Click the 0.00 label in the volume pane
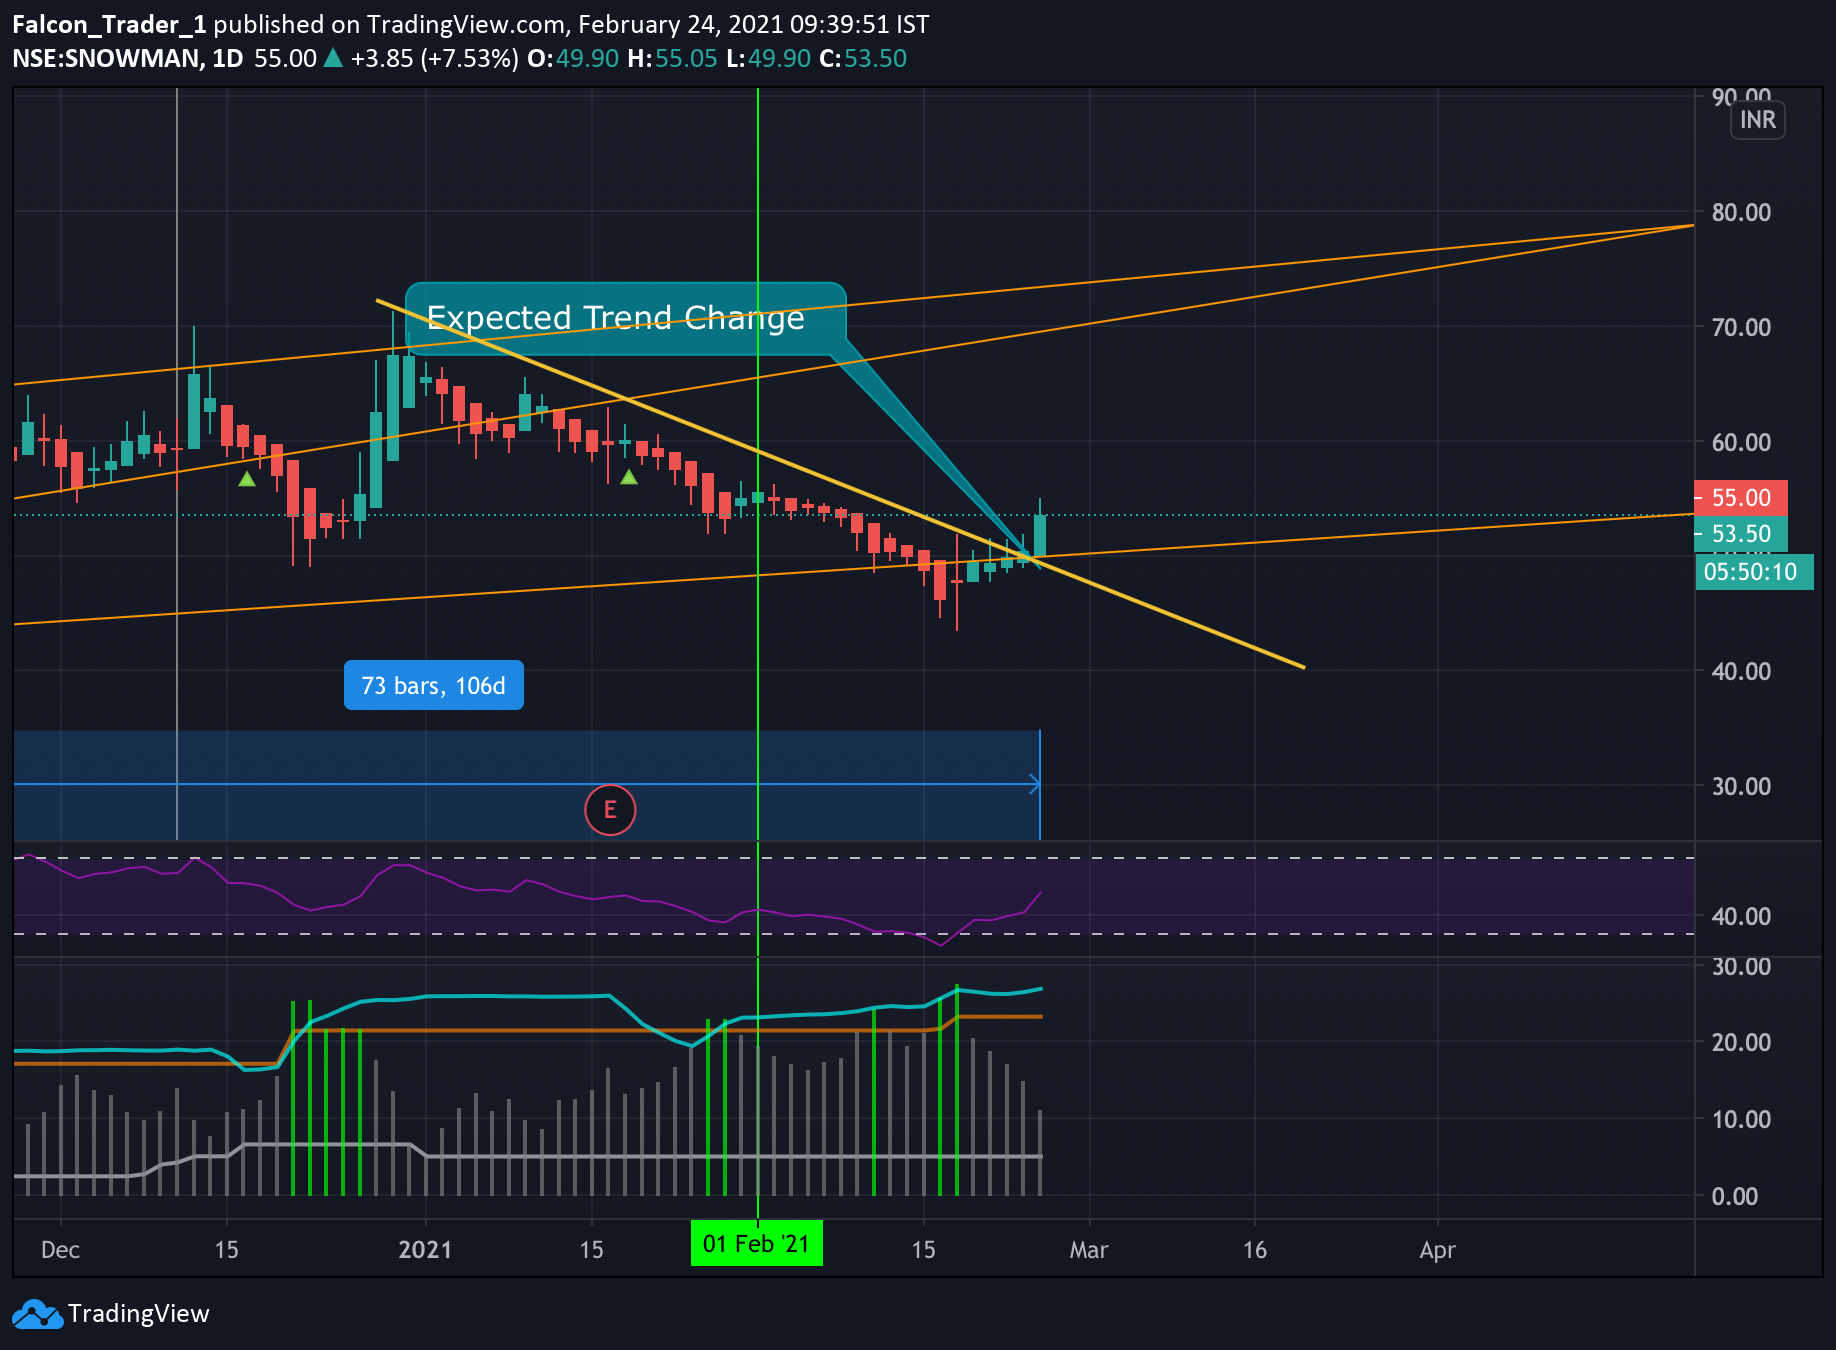This screenshot has height=1350, width=1836. pos(1735,1196)
